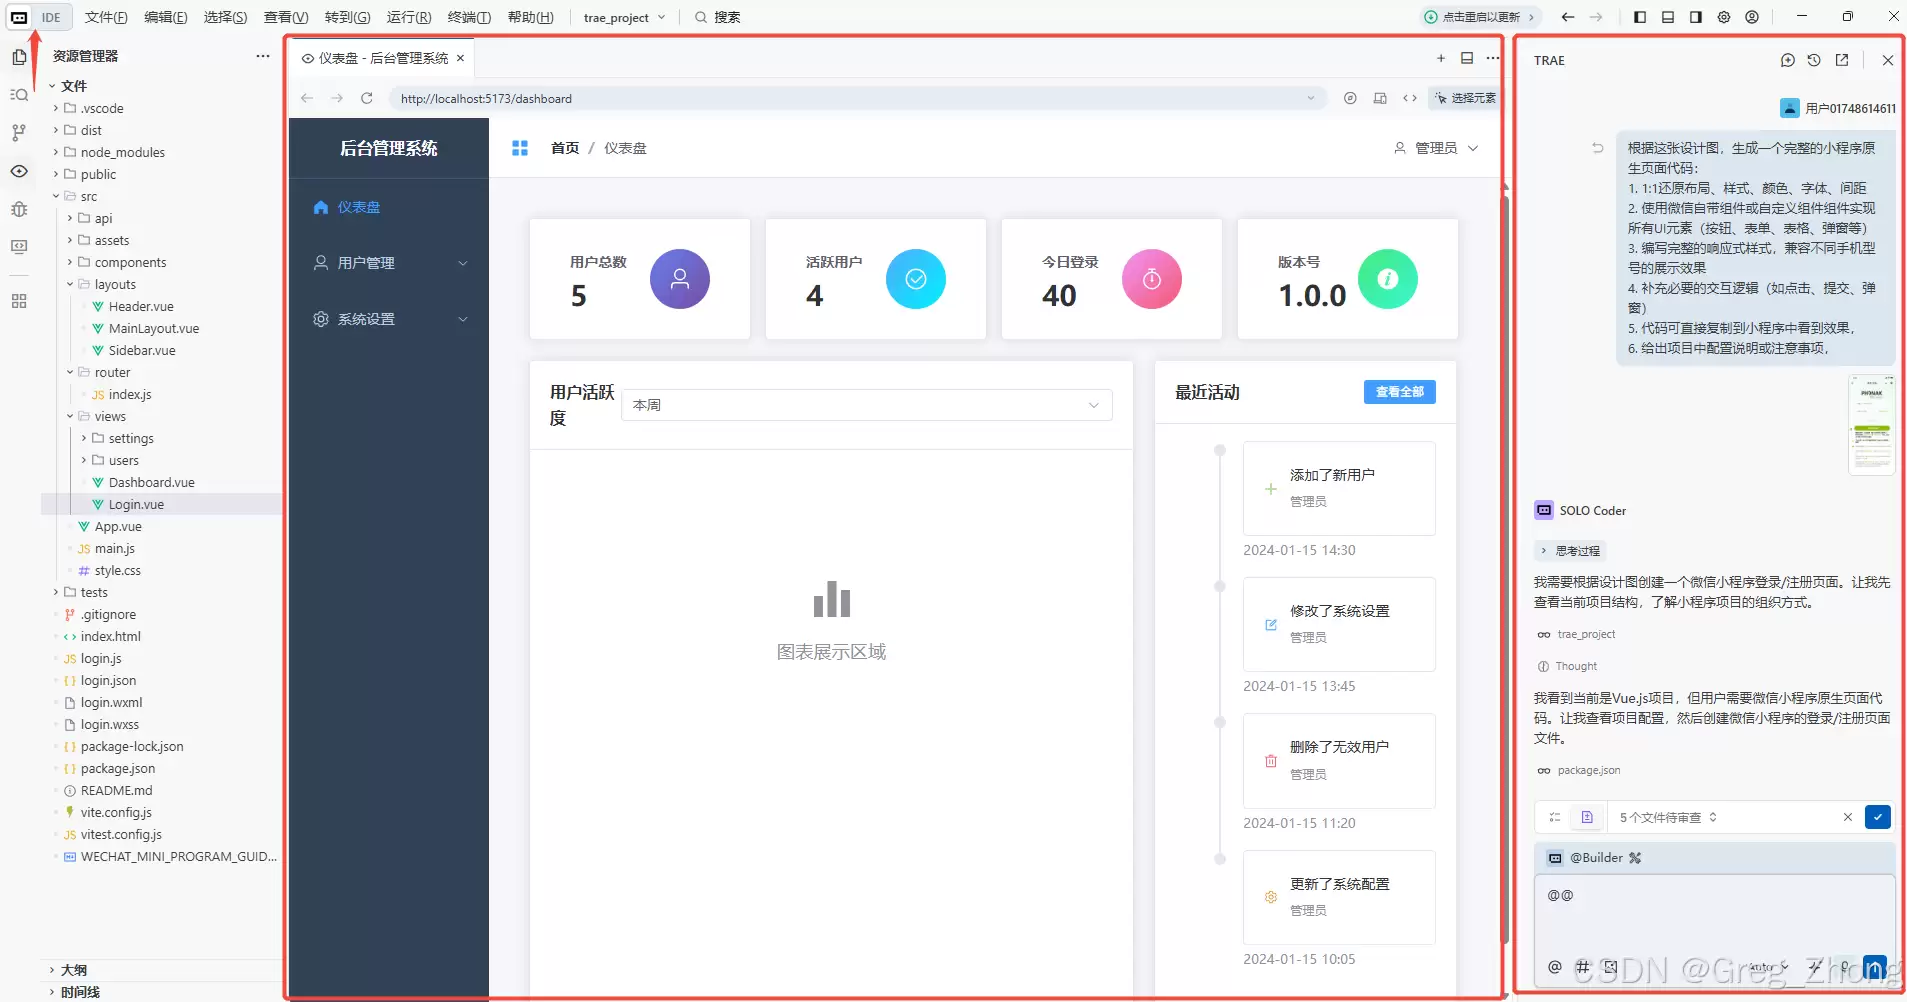Screen dimensions: 1907x1002
Task: Click the 查看全部 button in 最近活动
Action: (x=1398, y=392)
